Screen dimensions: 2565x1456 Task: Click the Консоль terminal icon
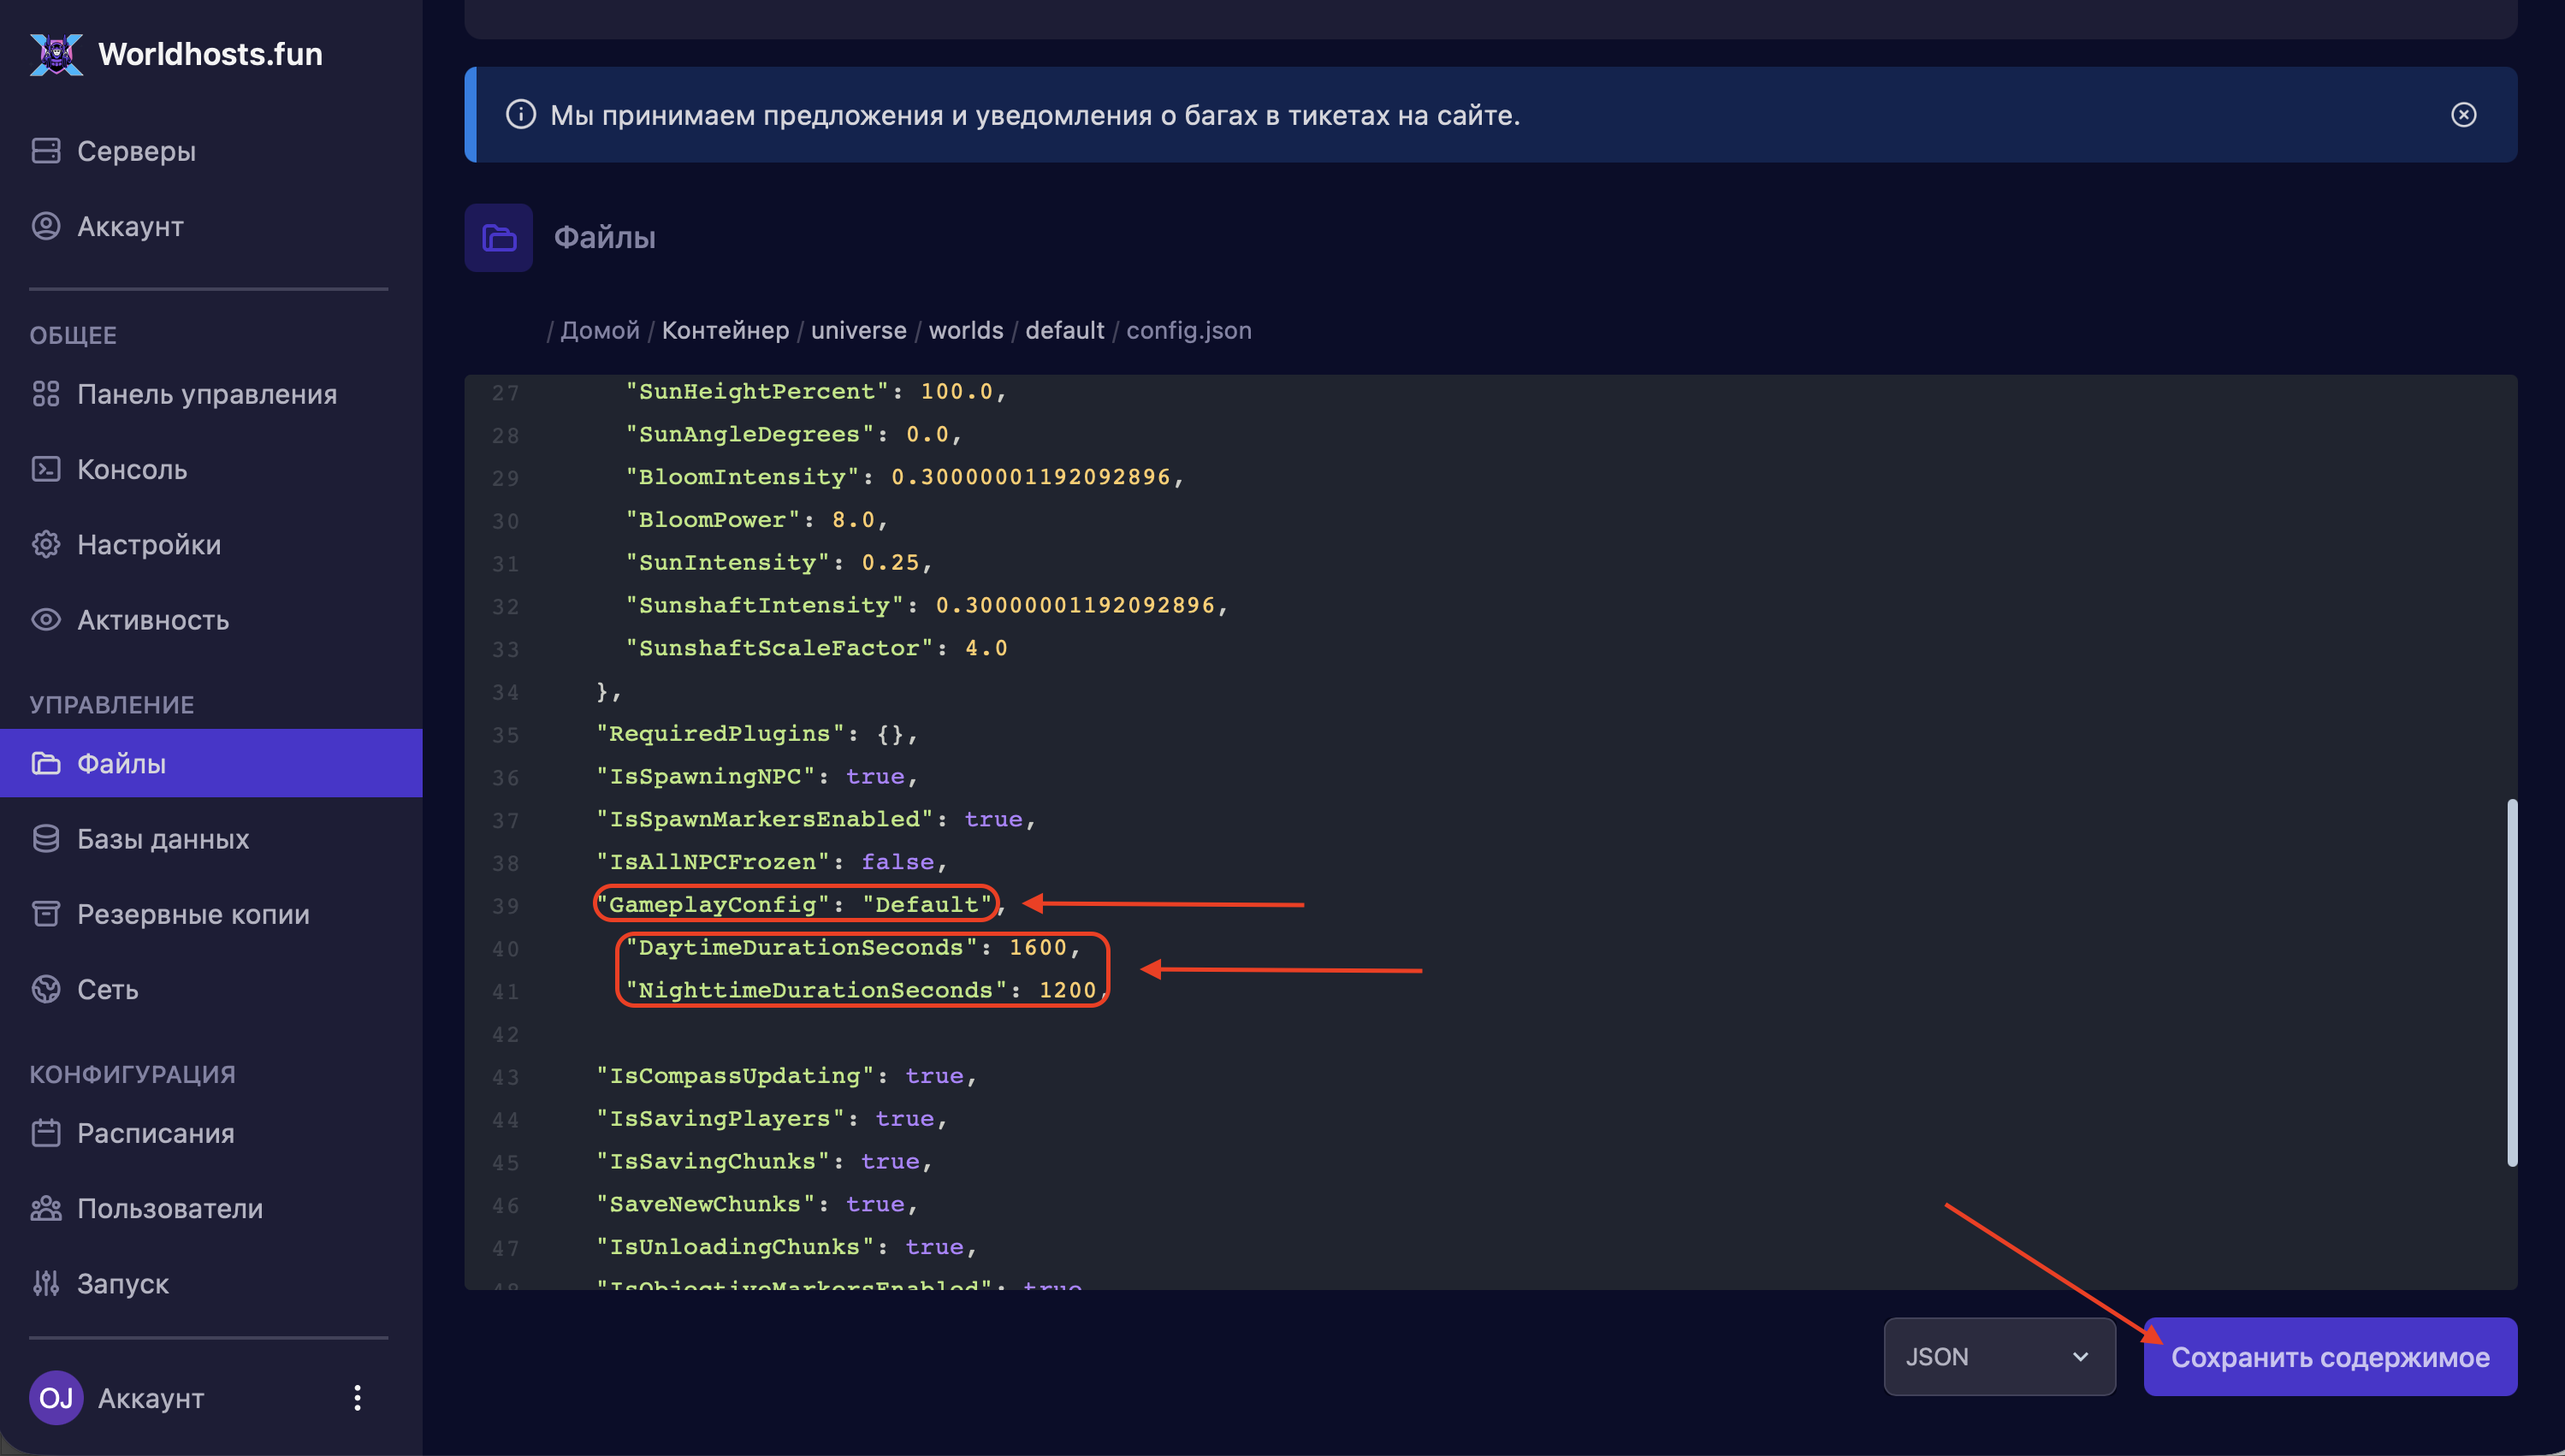coord(46,469)
